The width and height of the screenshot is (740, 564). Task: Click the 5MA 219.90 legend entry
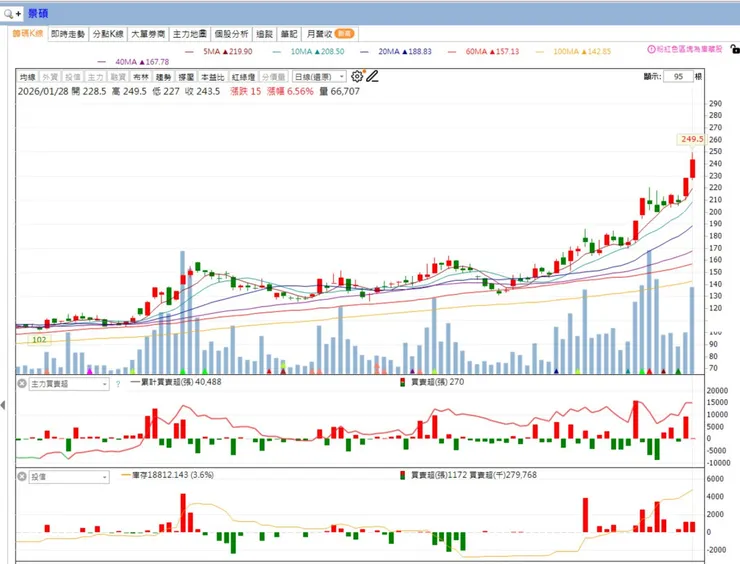coord(219,51)
